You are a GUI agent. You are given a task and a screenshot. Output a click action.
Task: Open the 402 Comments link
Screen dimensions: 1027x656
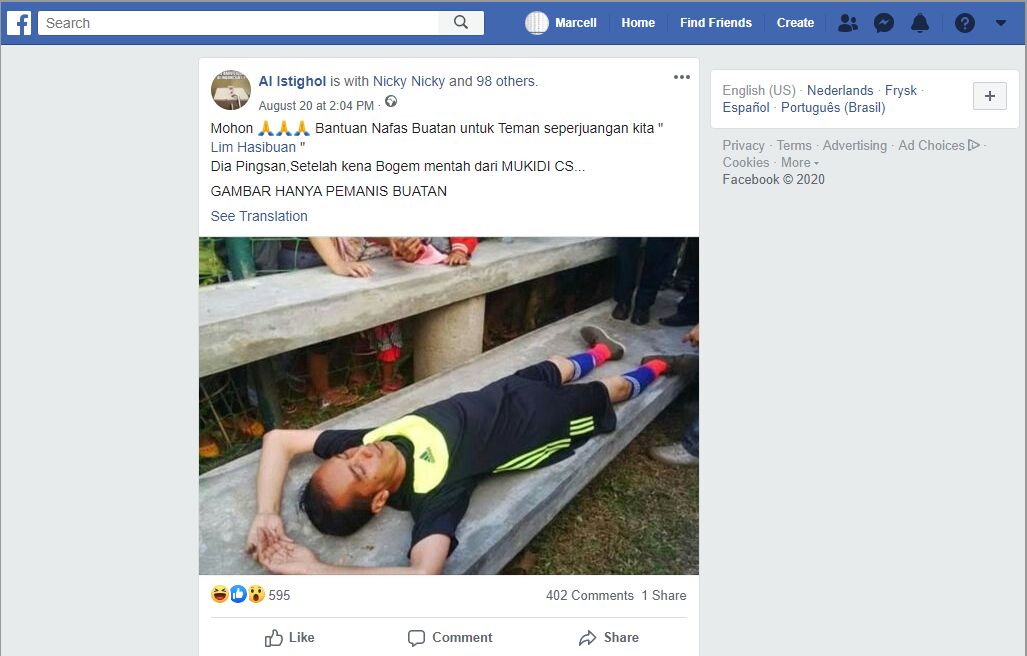pyautogui.click(x=589, y=595)
